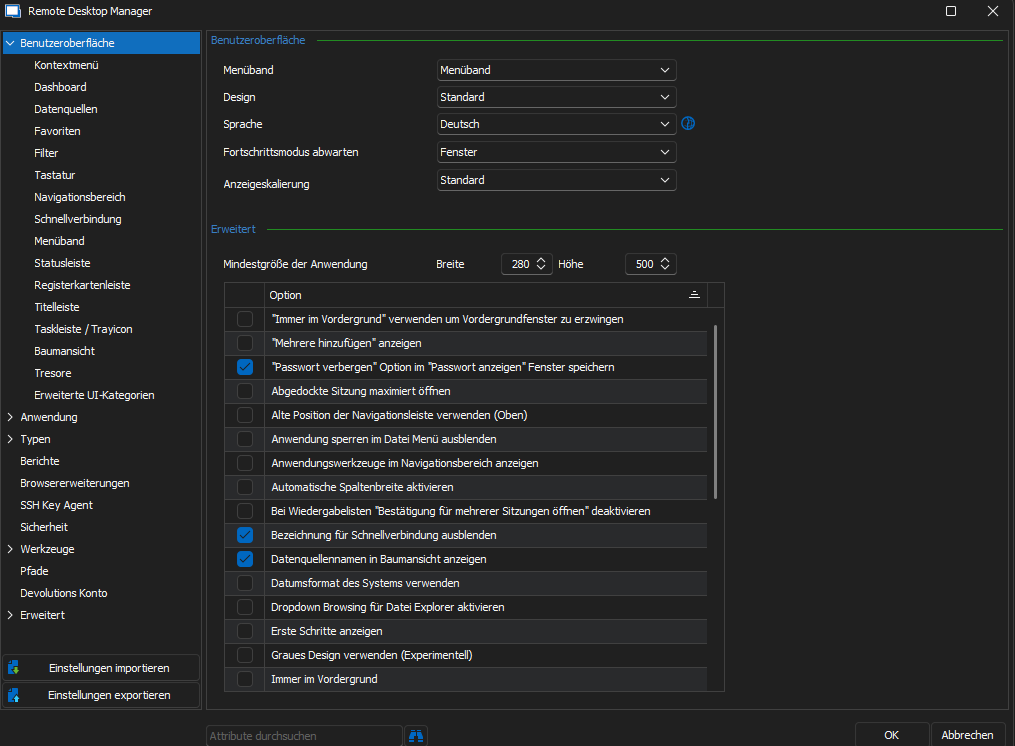Open Devolutions Konto settings
This screenshot has height=746, width=1015.
63,593
